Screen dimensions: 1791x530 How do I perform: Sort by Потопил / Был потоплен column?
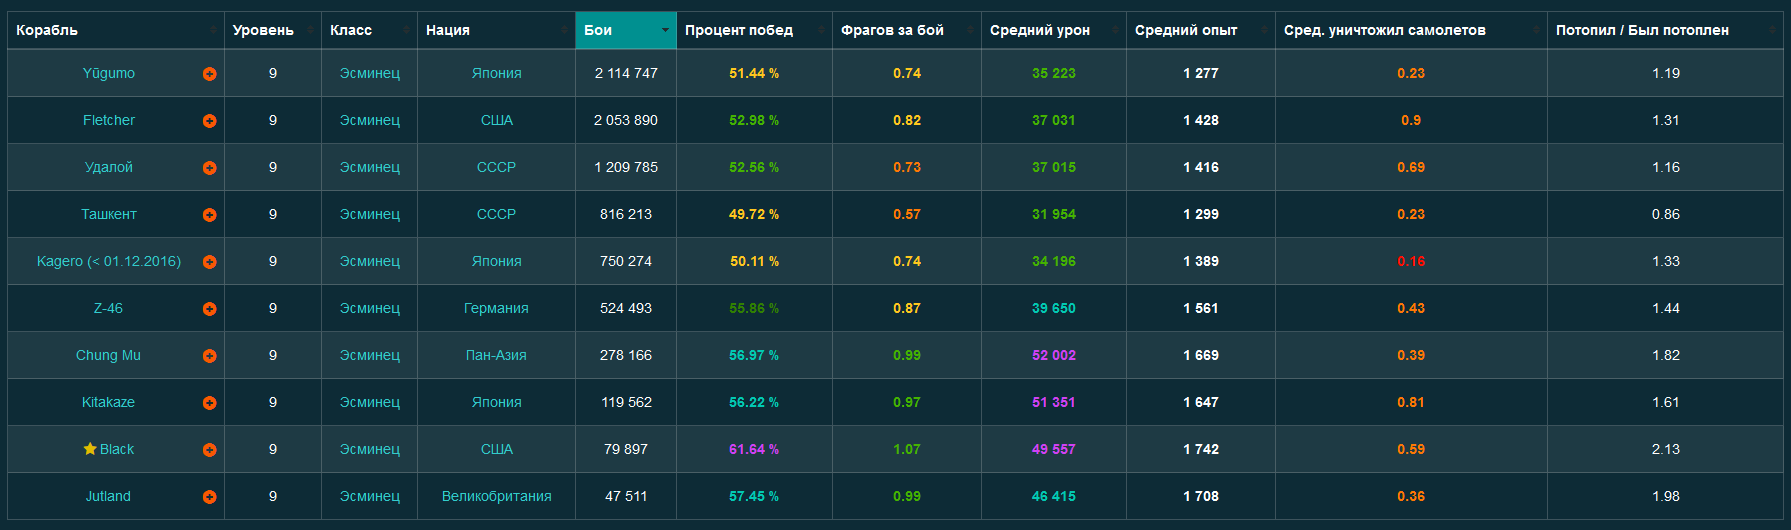tap(1665, 30)
